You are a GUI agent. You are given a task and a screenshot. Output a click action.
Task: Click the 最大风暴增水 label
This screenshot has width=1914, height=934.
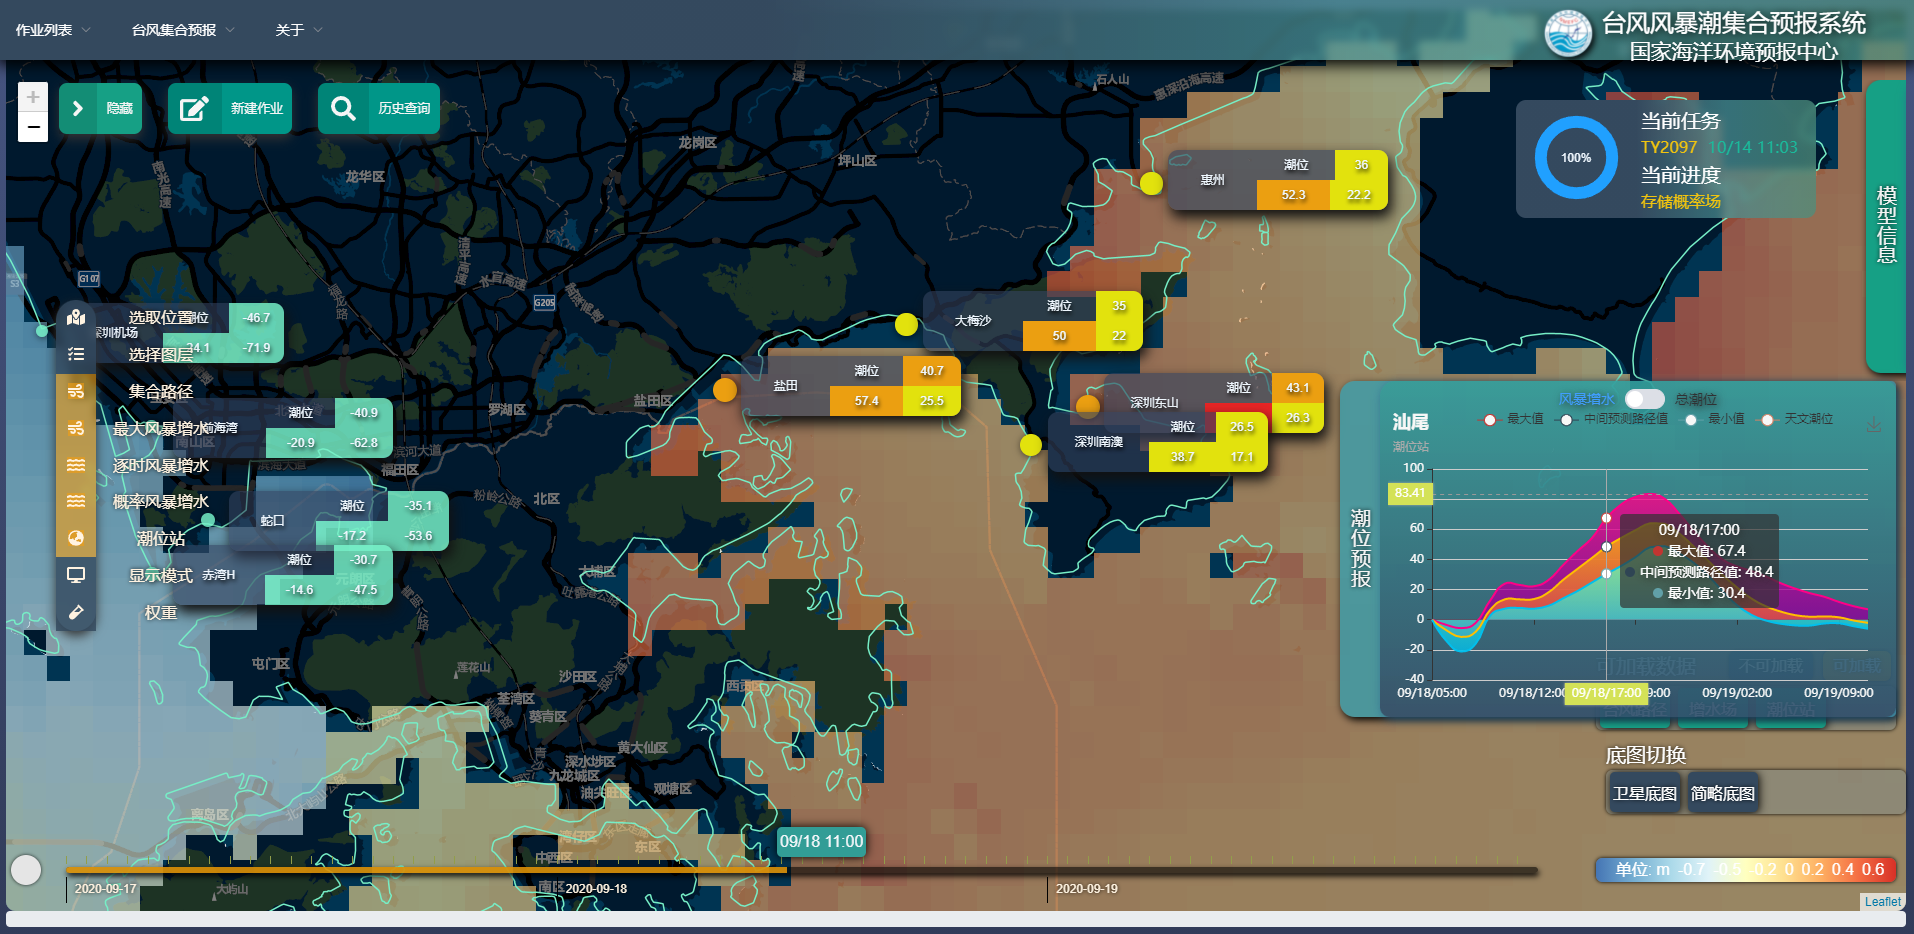[x=161, y=428]
